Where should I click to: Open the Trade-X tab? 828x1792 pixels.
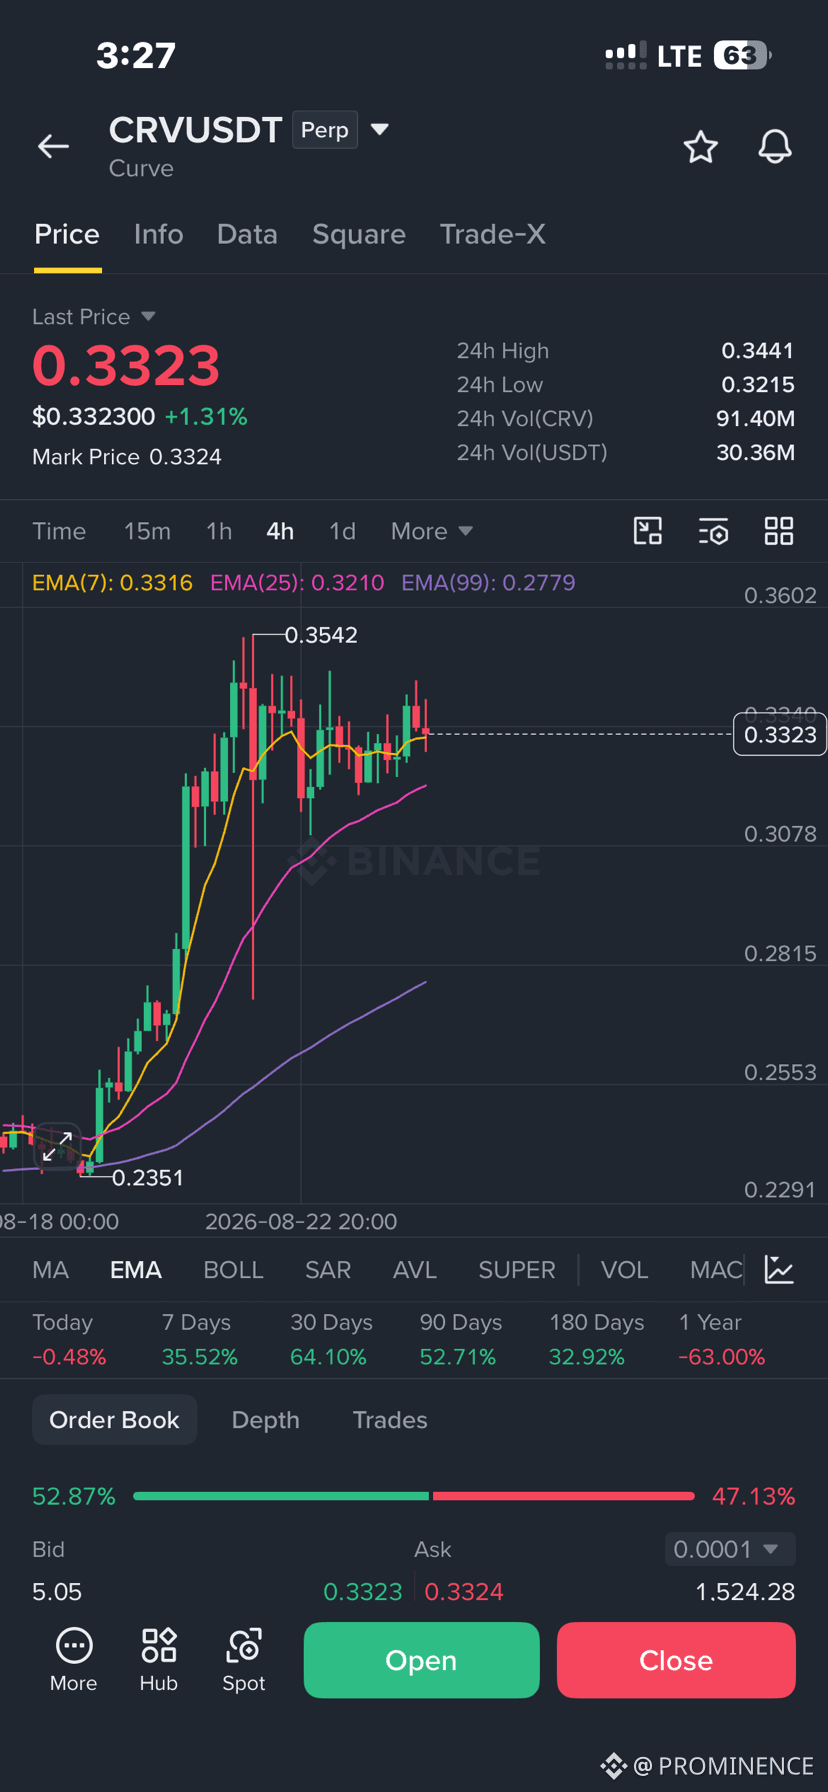point(493,234)
